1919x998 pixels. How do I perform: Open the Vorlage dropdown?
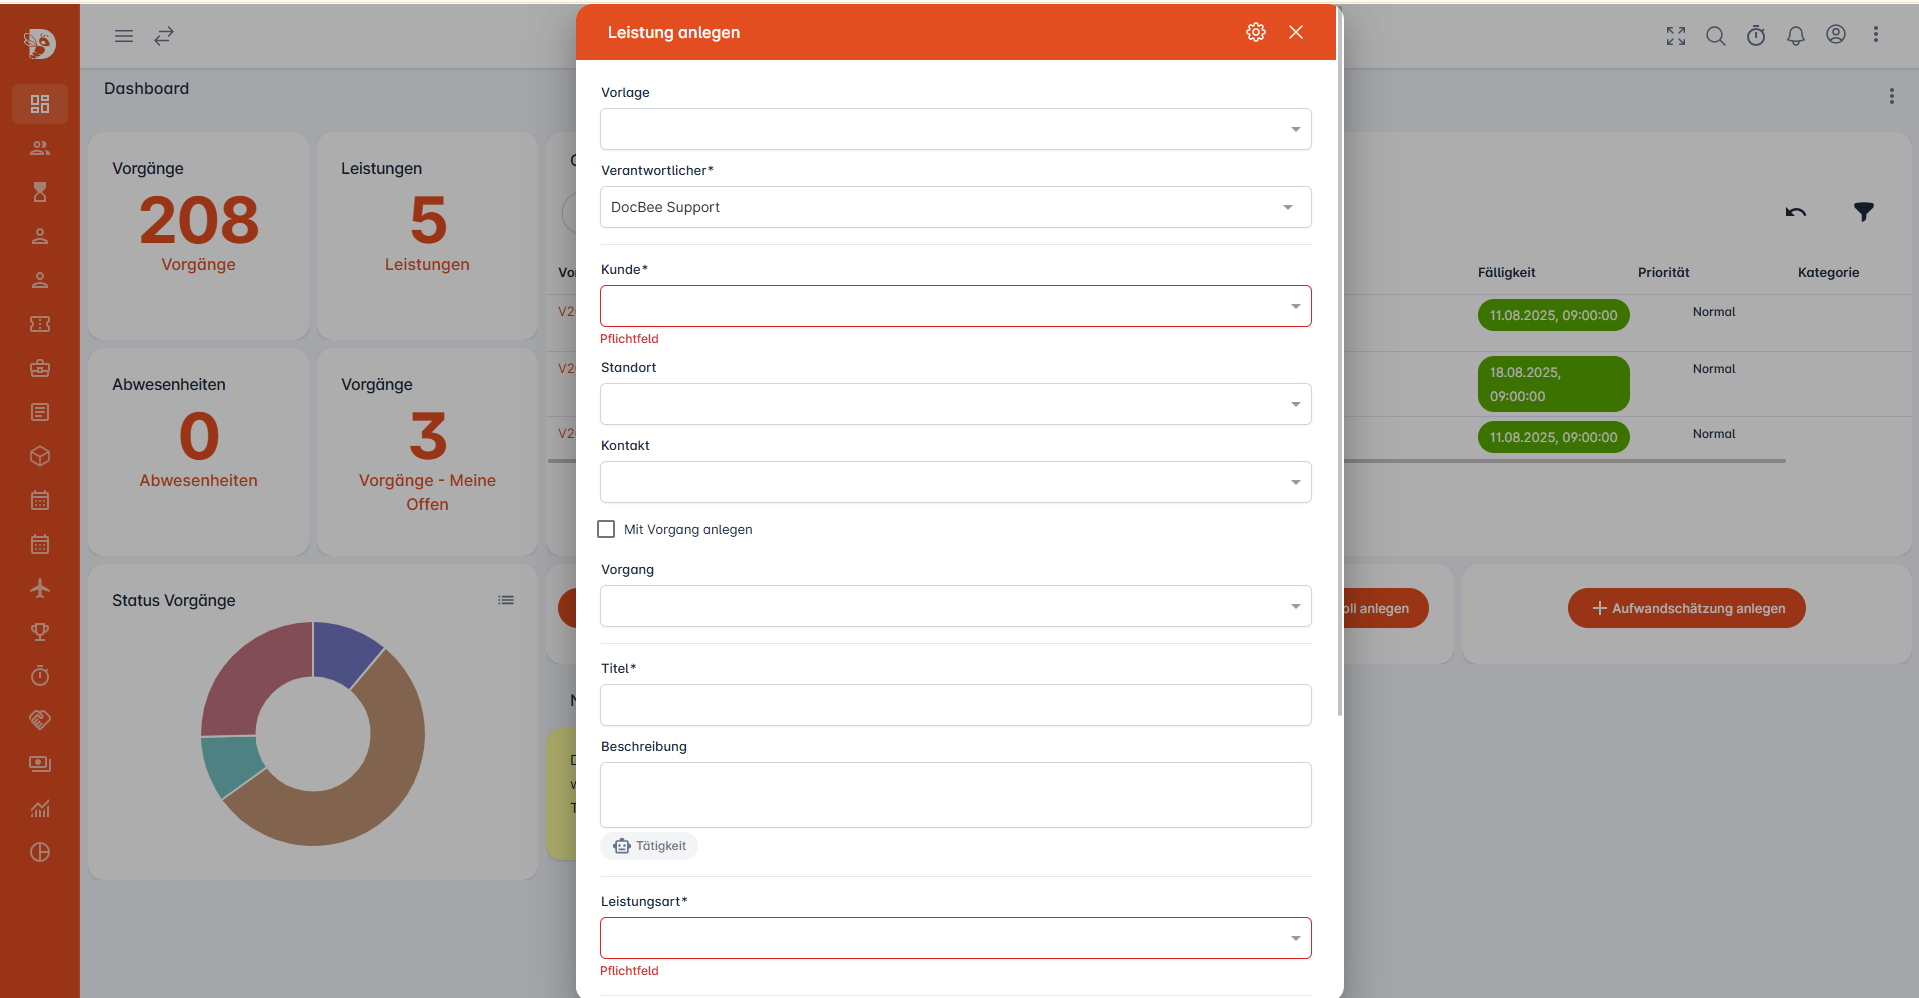(x=956, y=129)
